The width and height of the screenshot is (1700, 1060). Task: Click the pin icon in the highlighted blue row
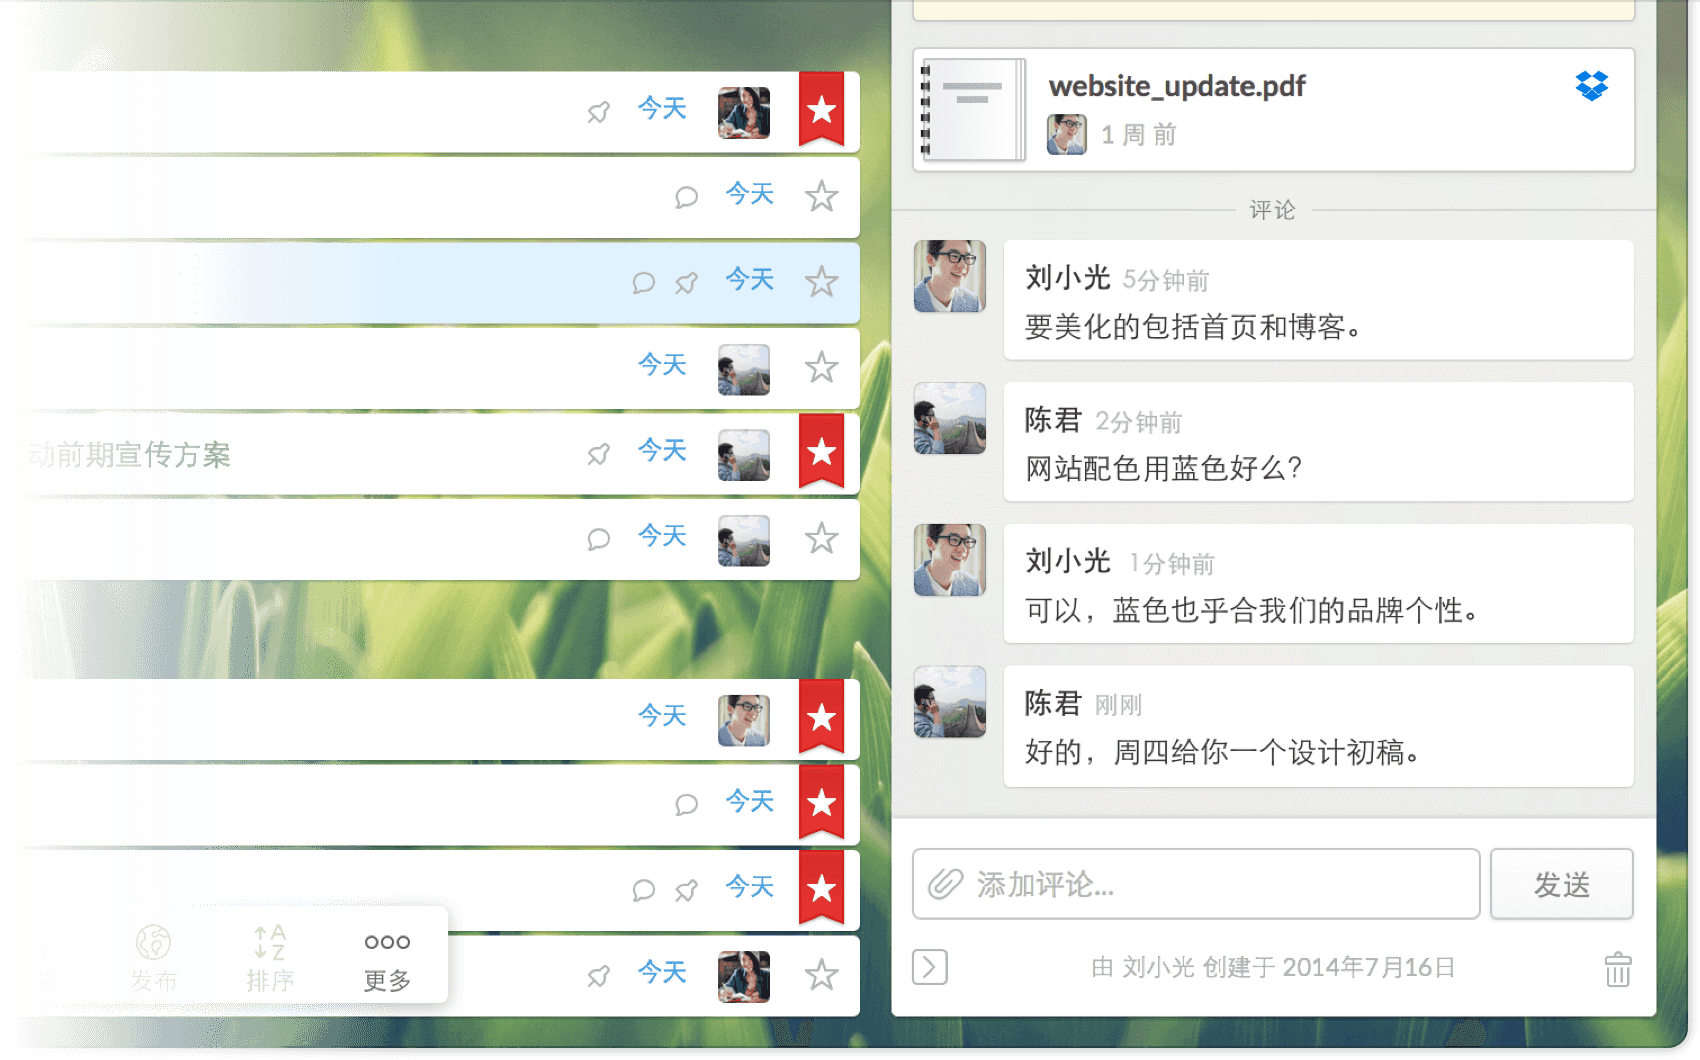tap(686, 283)
